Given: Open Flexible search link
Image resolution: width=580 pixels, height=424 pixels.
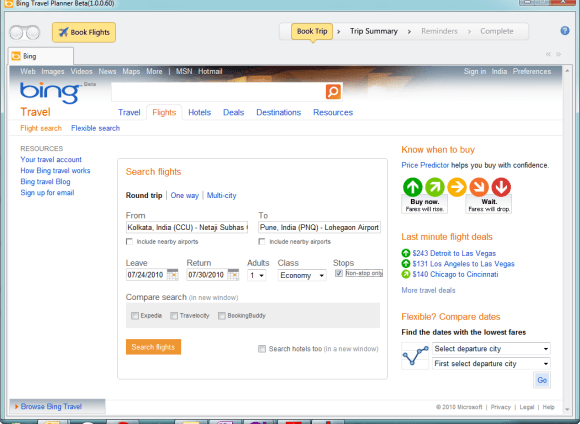Looking at the screenshot, I should click(95, 128).
